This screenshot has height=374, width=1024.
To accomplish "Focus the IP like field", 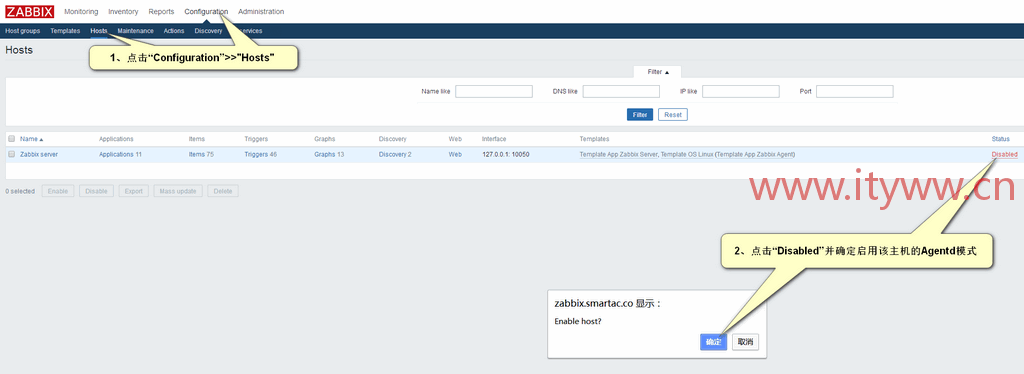I will pos(741,91).
